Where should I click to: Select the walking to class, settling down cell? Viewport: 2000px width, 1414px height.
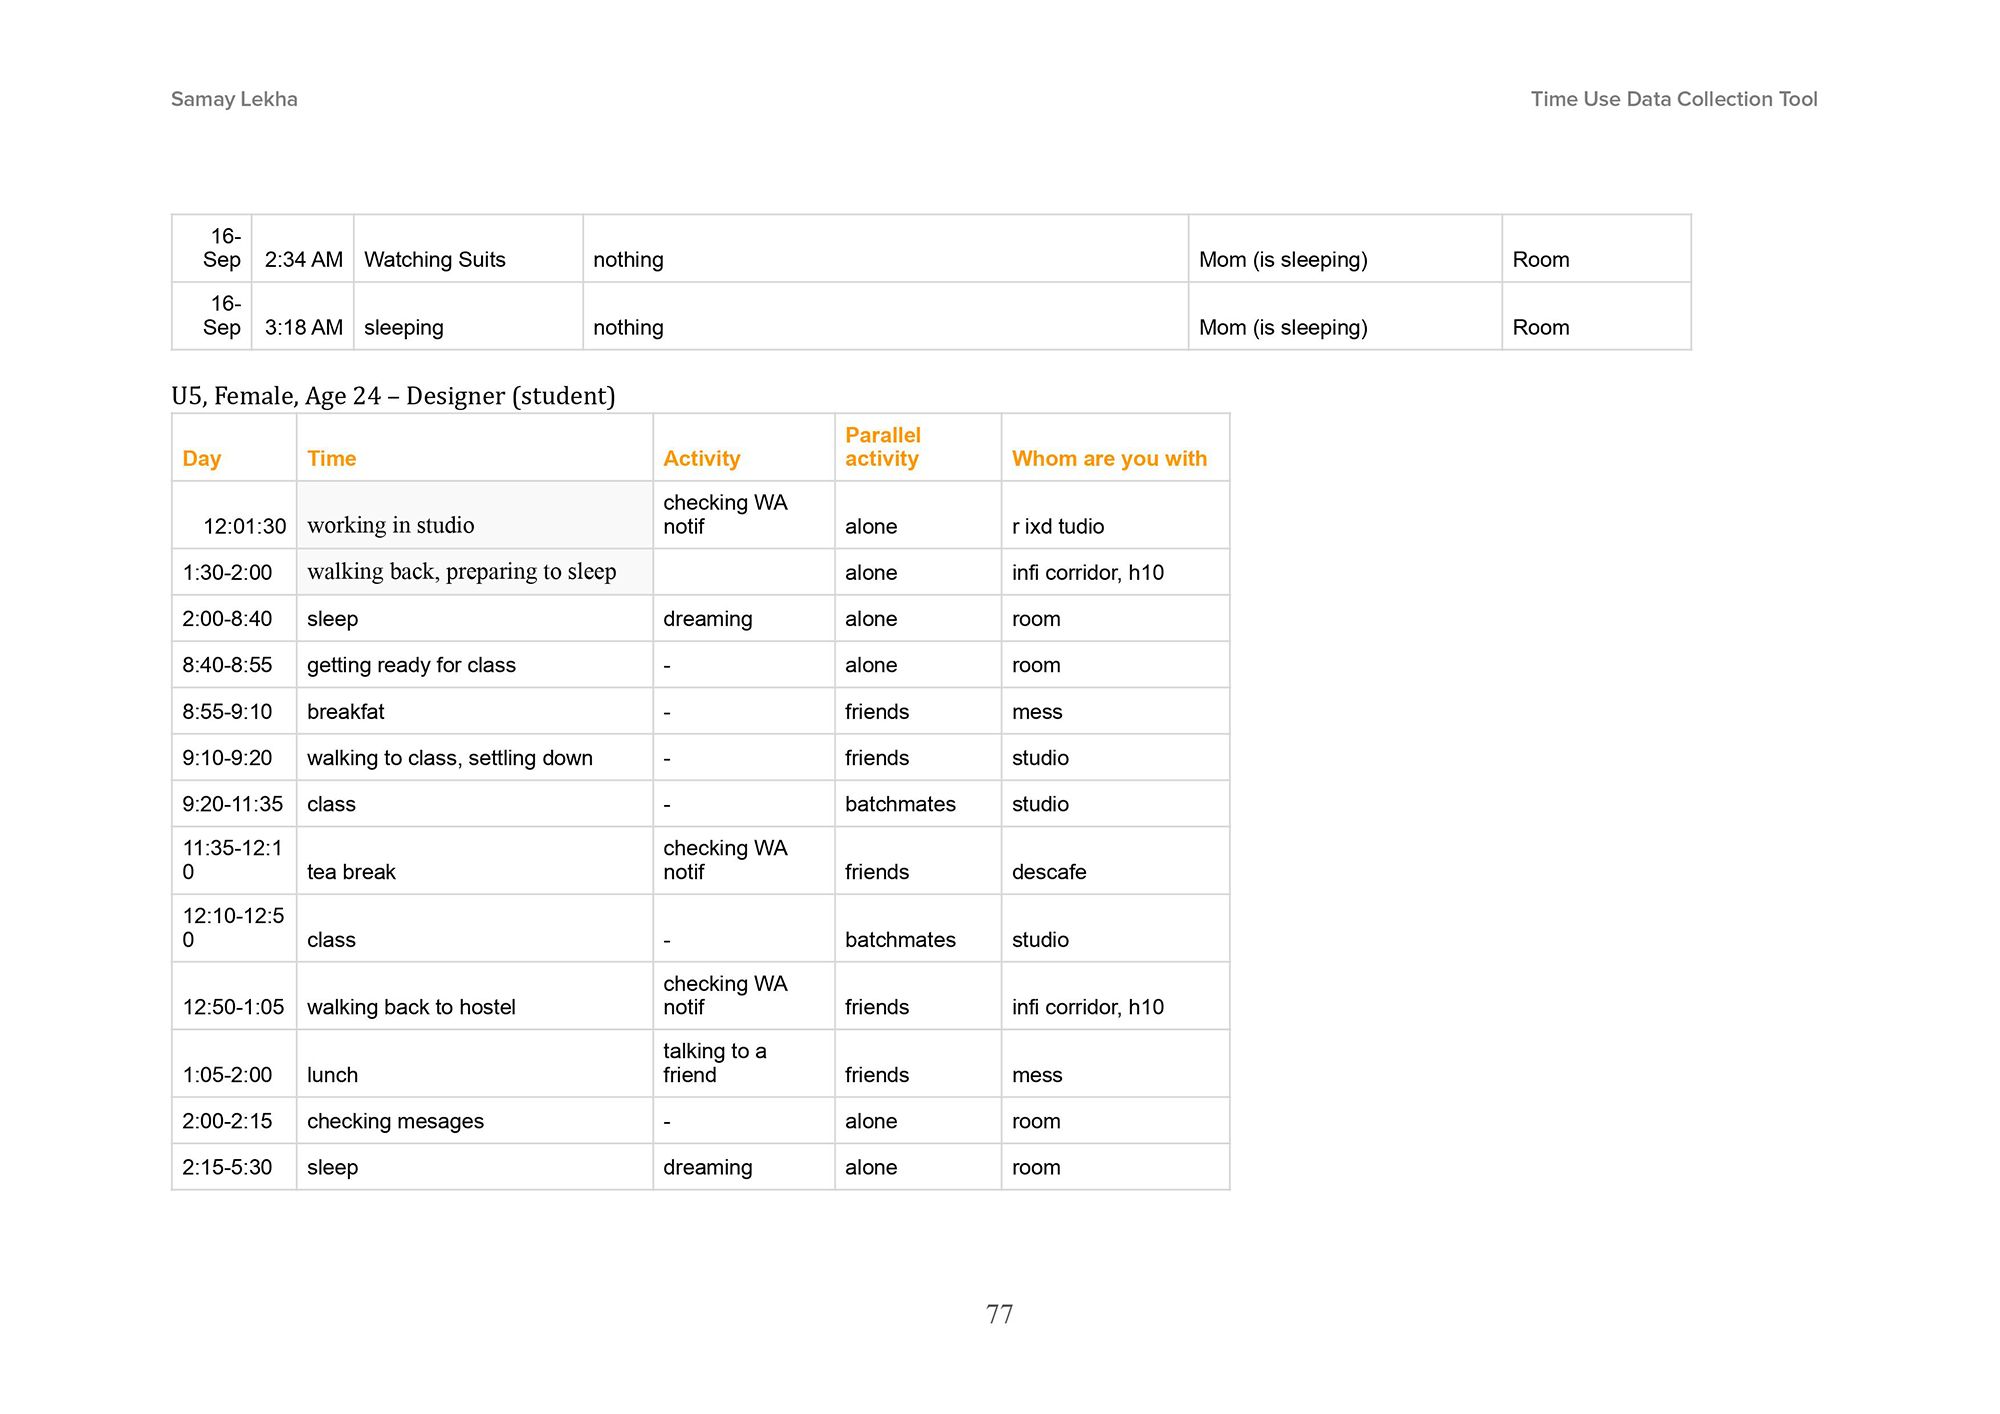point(450,758)
